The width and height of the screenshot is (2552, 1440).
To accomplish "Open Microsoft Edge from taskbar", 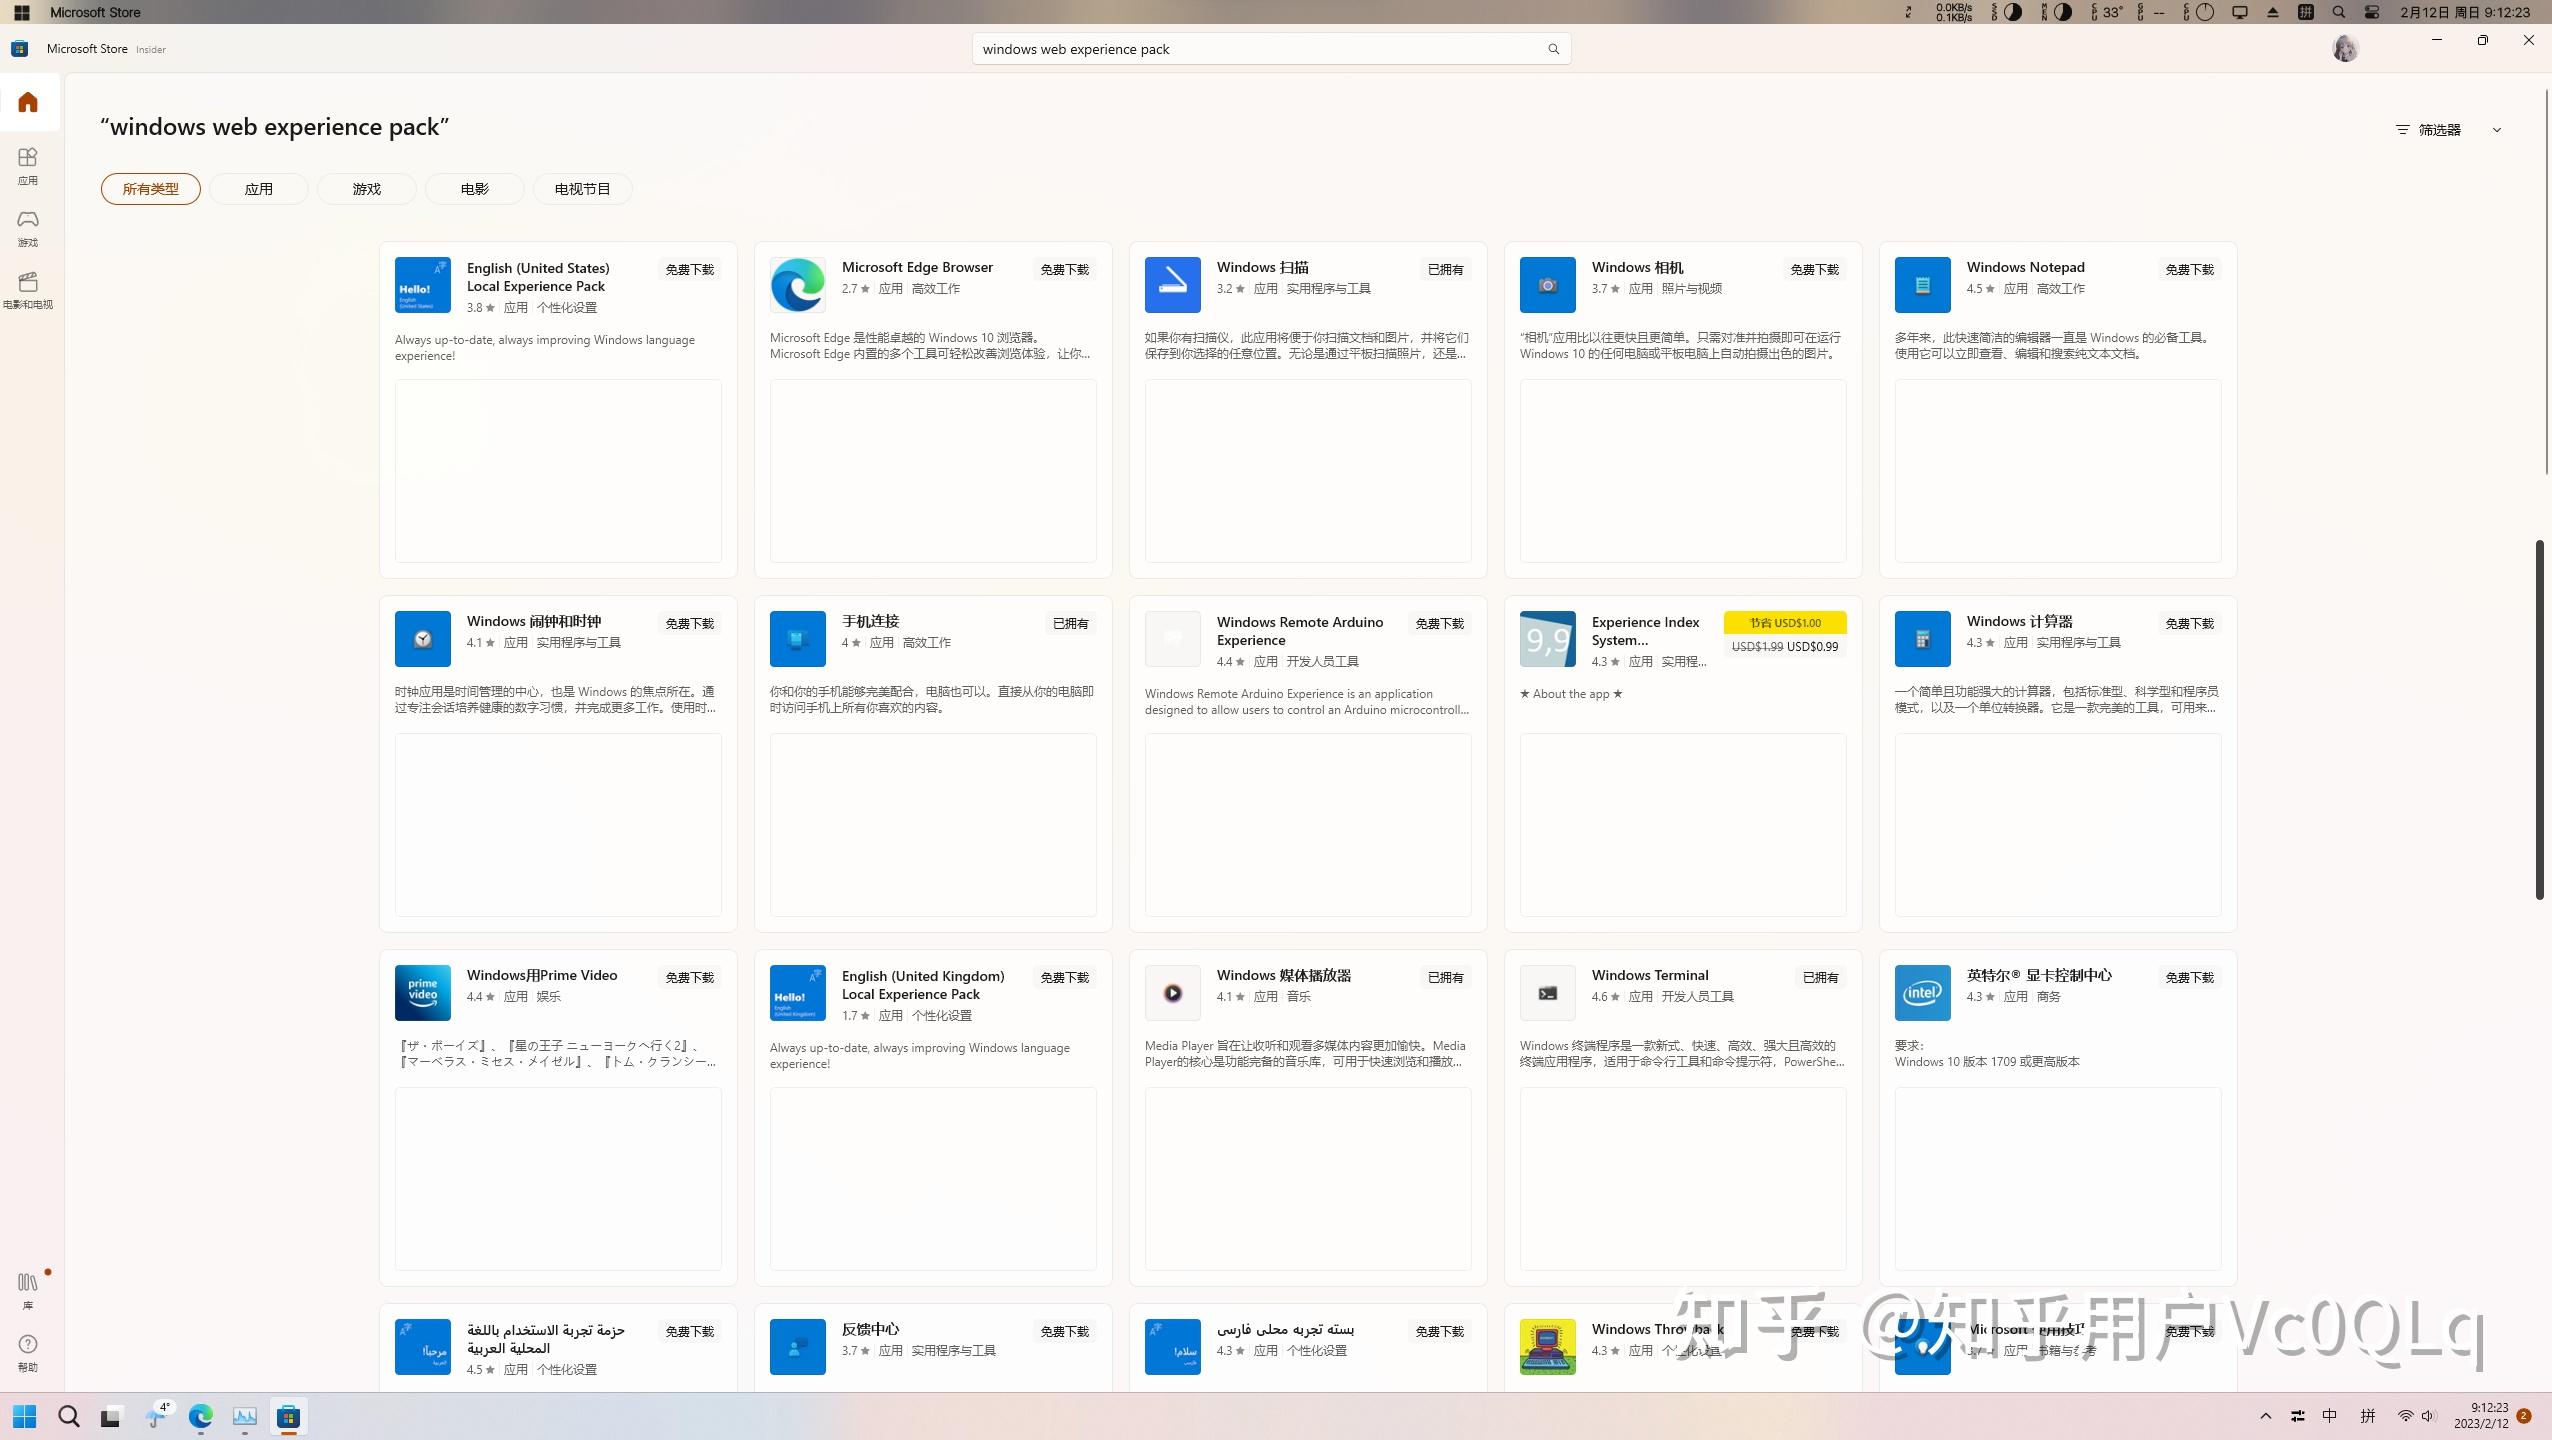I will click(x=201, y=1416).
